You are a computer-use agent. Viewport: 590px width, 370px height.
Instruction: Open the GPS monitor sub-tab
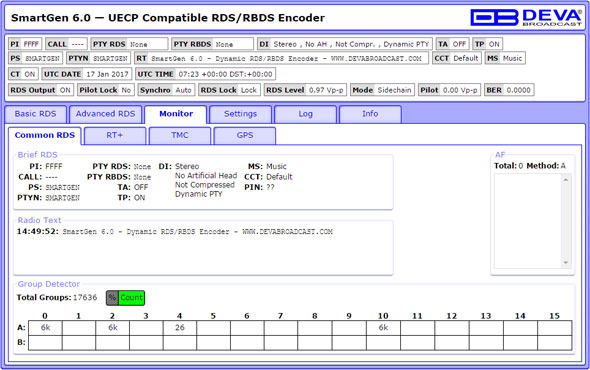point(245,136)
